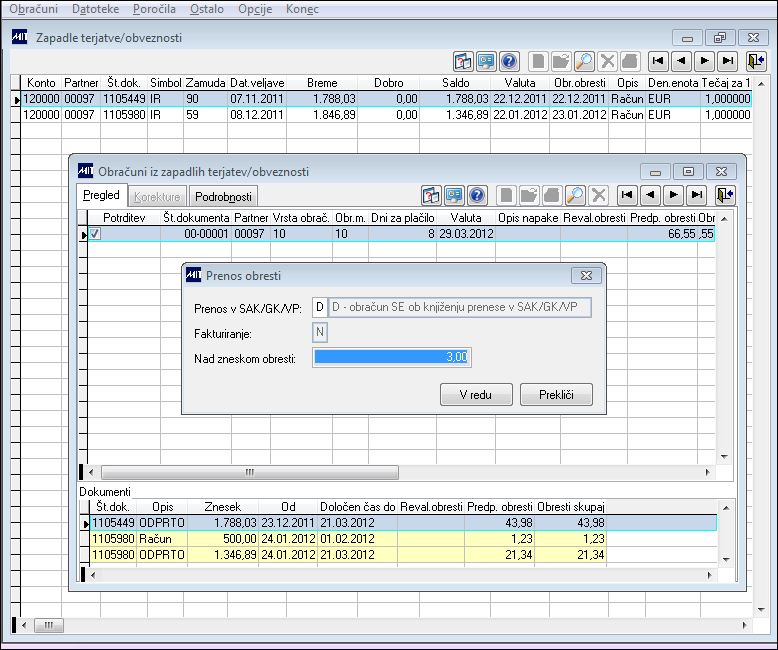
Task: Click previous record arrow in outer toolbar
Action: (681, 61)
